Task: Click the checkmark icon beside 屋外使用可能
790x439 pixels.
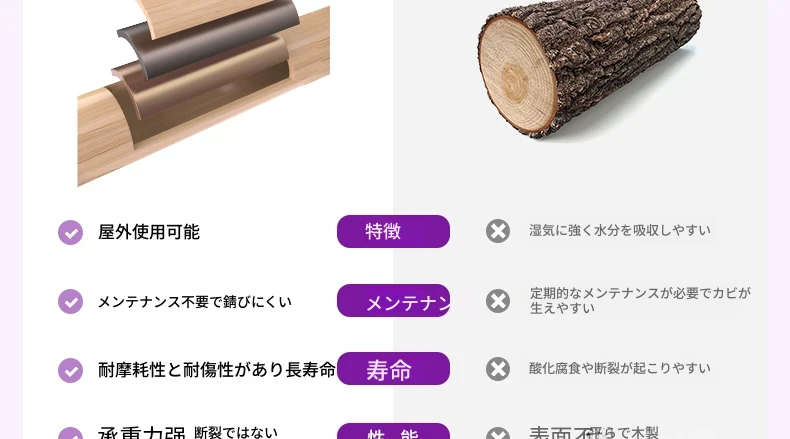Action: (x=71, y=232)
